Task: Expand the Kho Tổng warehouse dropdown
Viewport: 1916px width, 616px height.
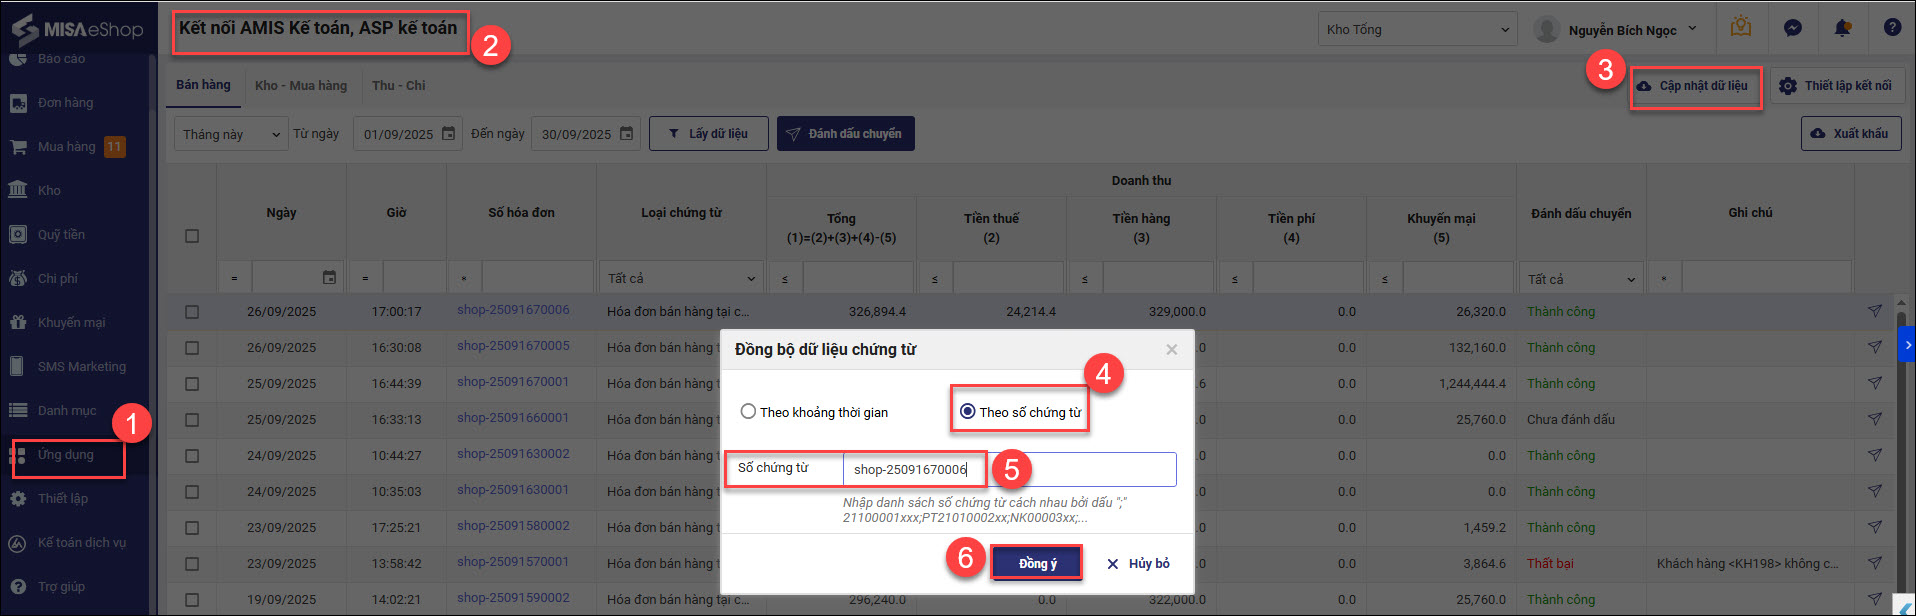Action: click(1417, 30)
